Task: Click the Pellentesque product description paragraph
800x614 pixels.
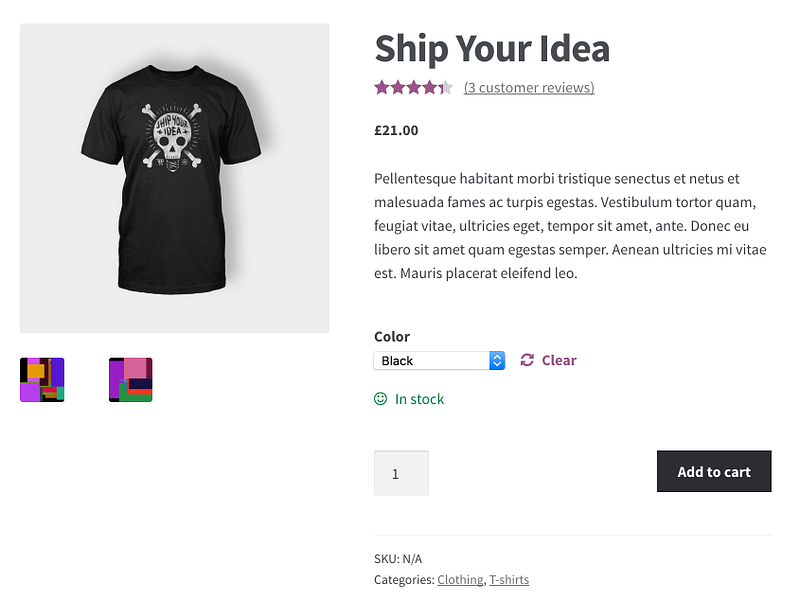Action: [x=570, y=226]
